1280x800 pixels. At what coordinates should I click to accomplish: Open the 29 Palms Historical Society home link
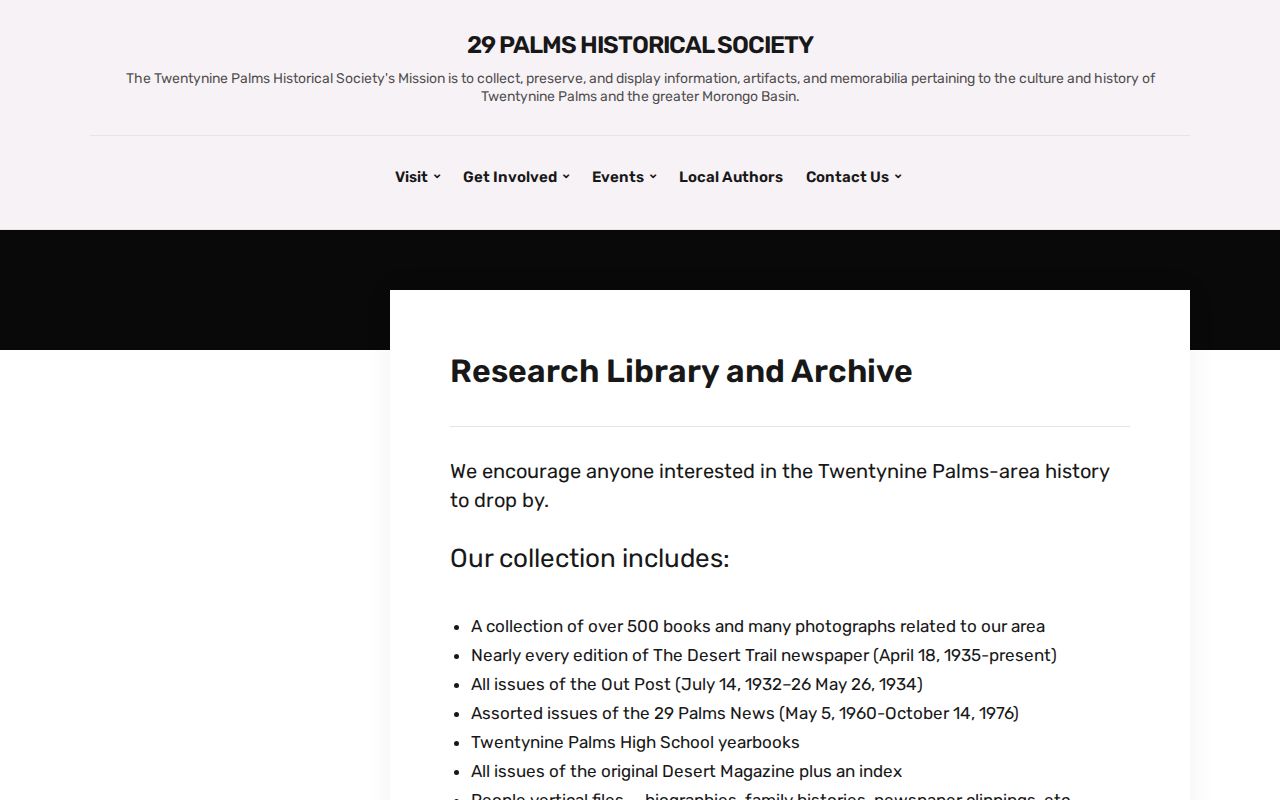640,45
